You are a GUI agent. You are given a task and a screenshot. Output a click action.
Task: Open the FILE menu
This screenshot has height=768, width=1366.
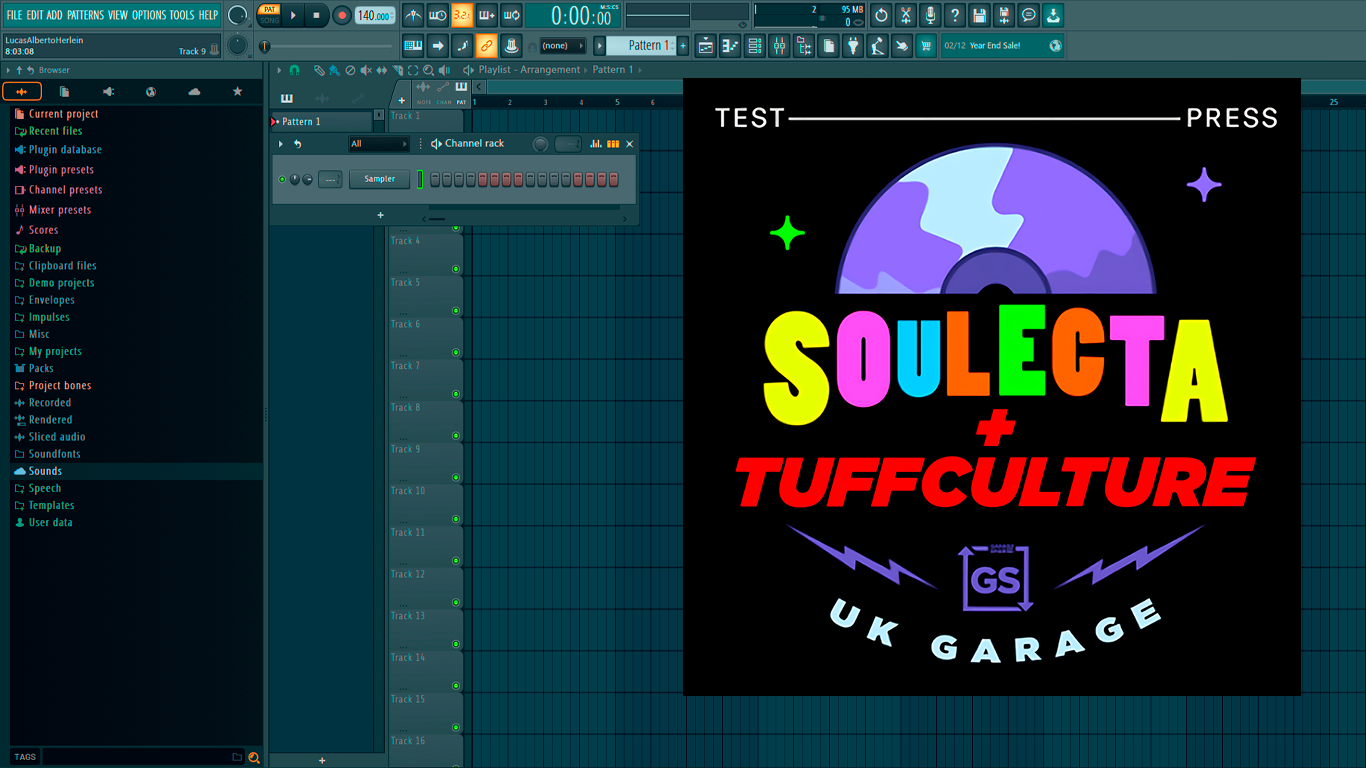click(14, 15)
